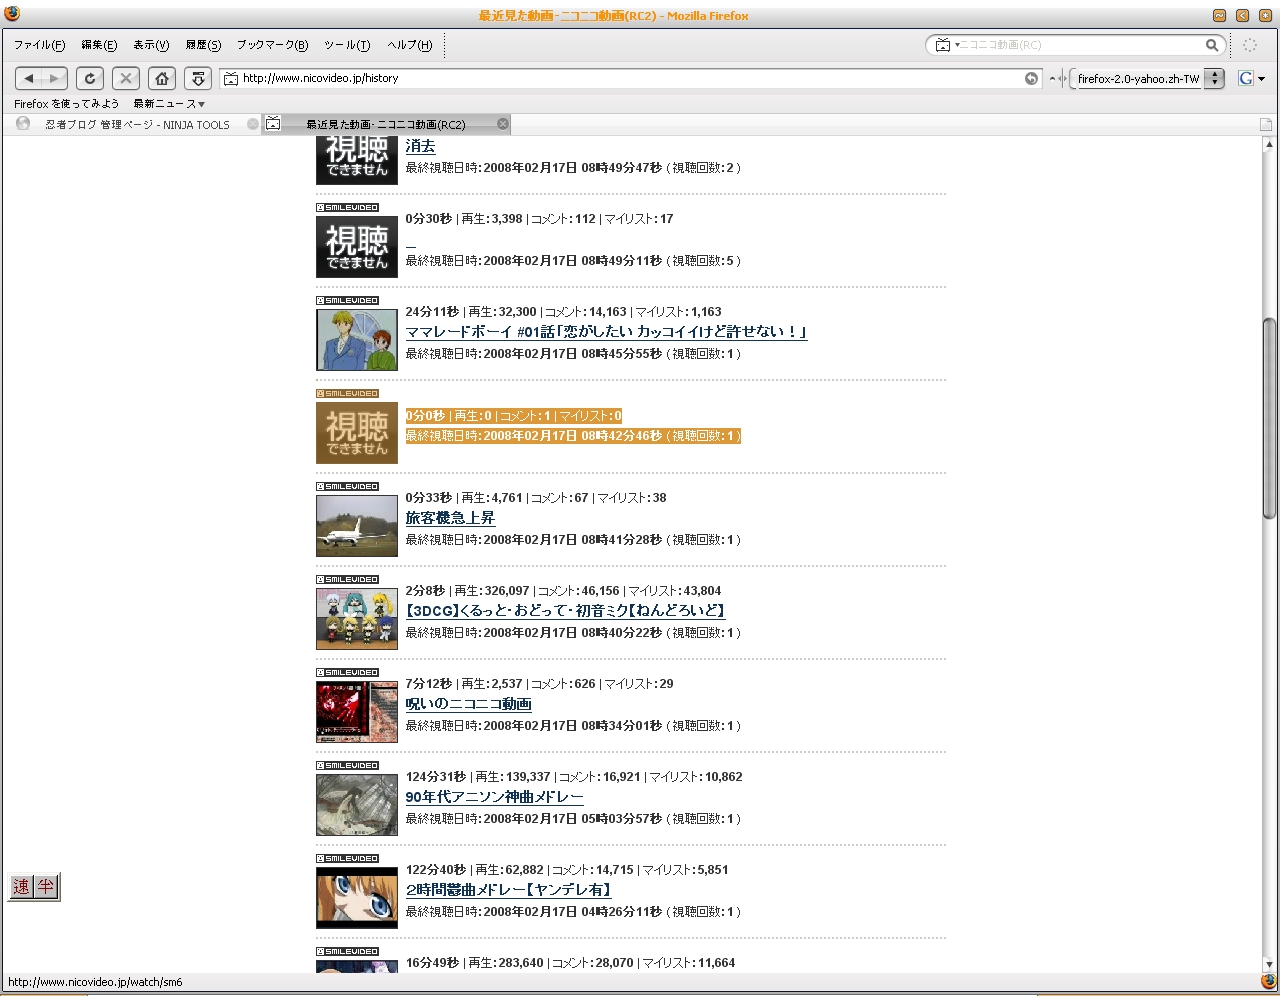Open a new tab with the page icon
Image resolution: width=1280 pixels, height=996 pixels.
click(1265, 124)
